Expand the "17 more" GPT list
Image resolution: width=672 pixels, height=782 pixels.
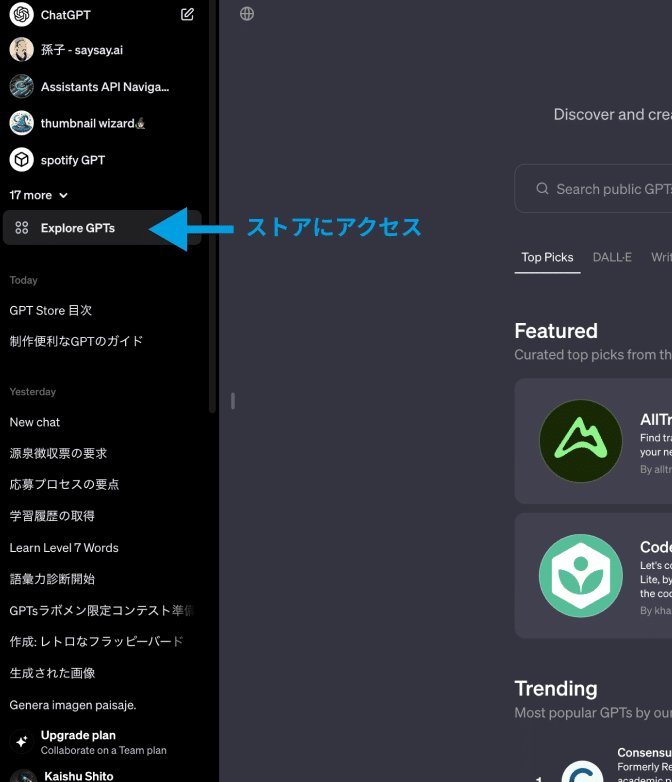[39, 195]
